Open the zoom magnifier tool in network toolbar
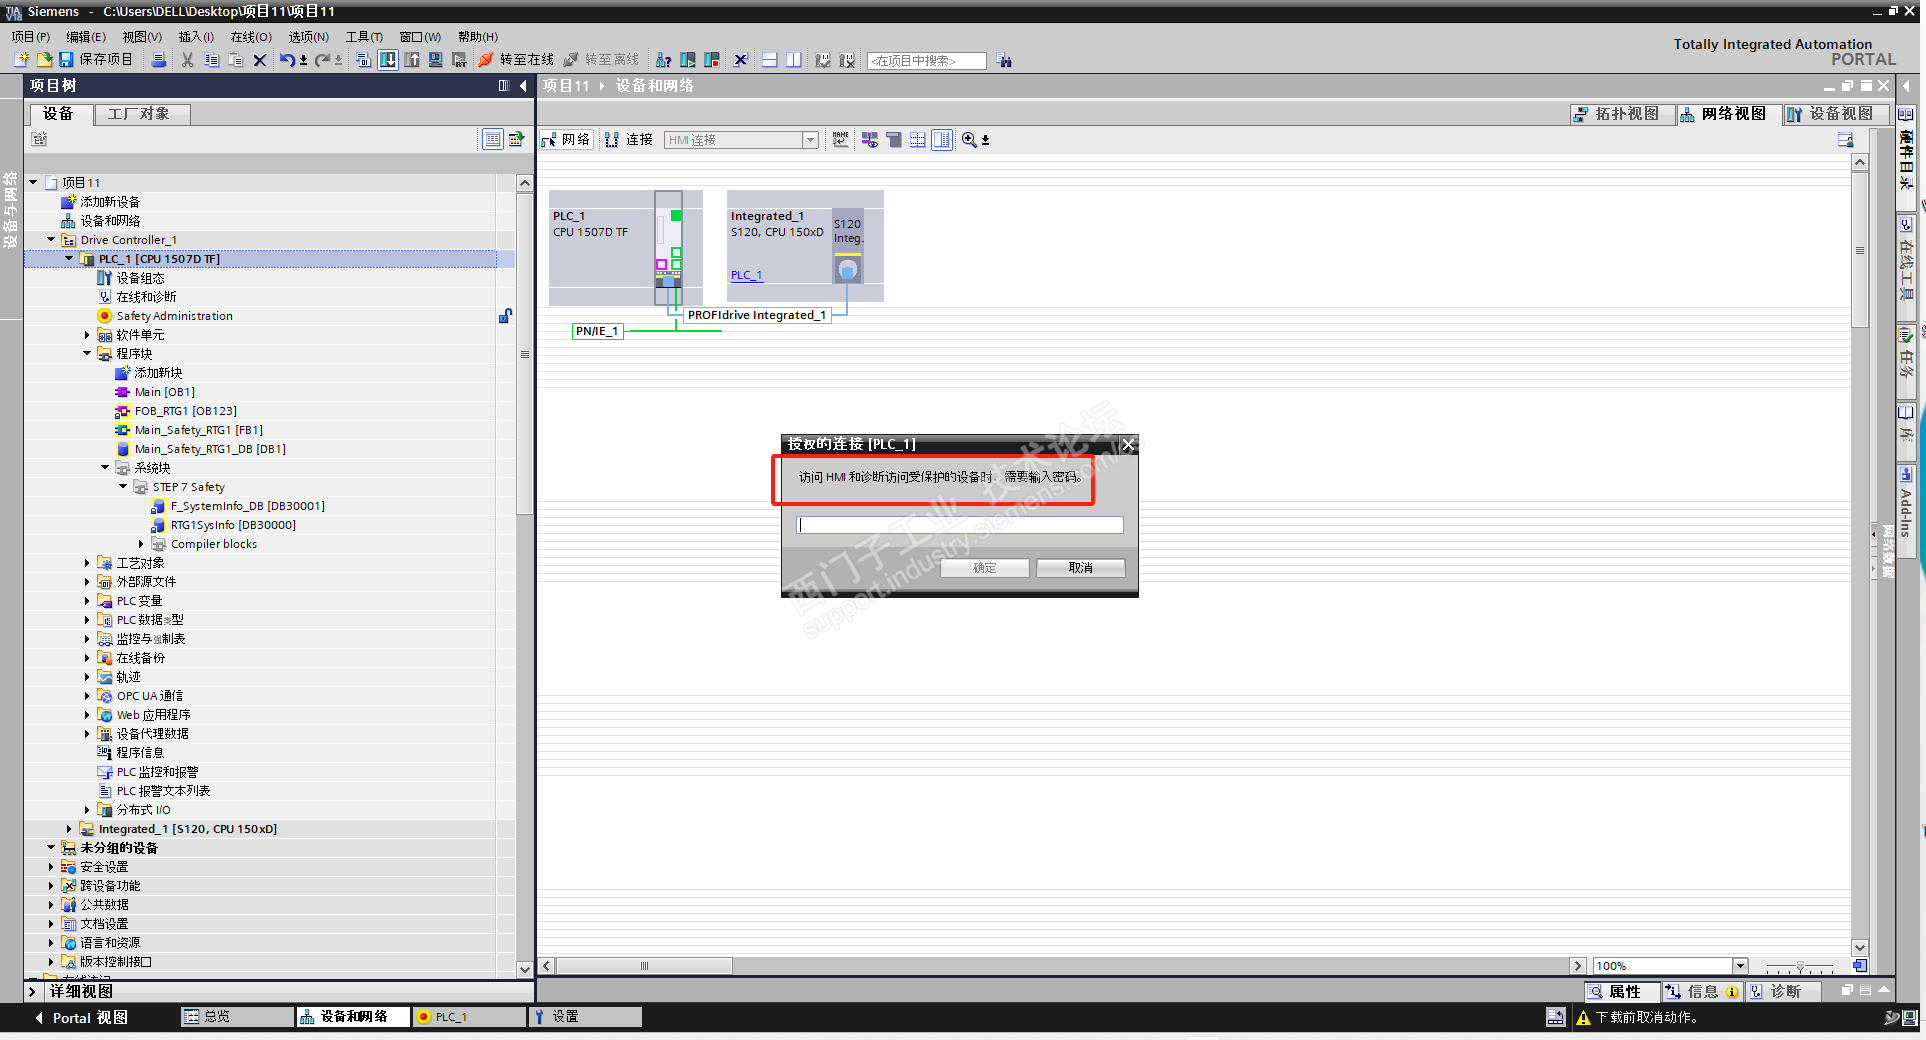Image resolution: width=1926 pixels, height=1040 pixels. [x=969, y=140]
